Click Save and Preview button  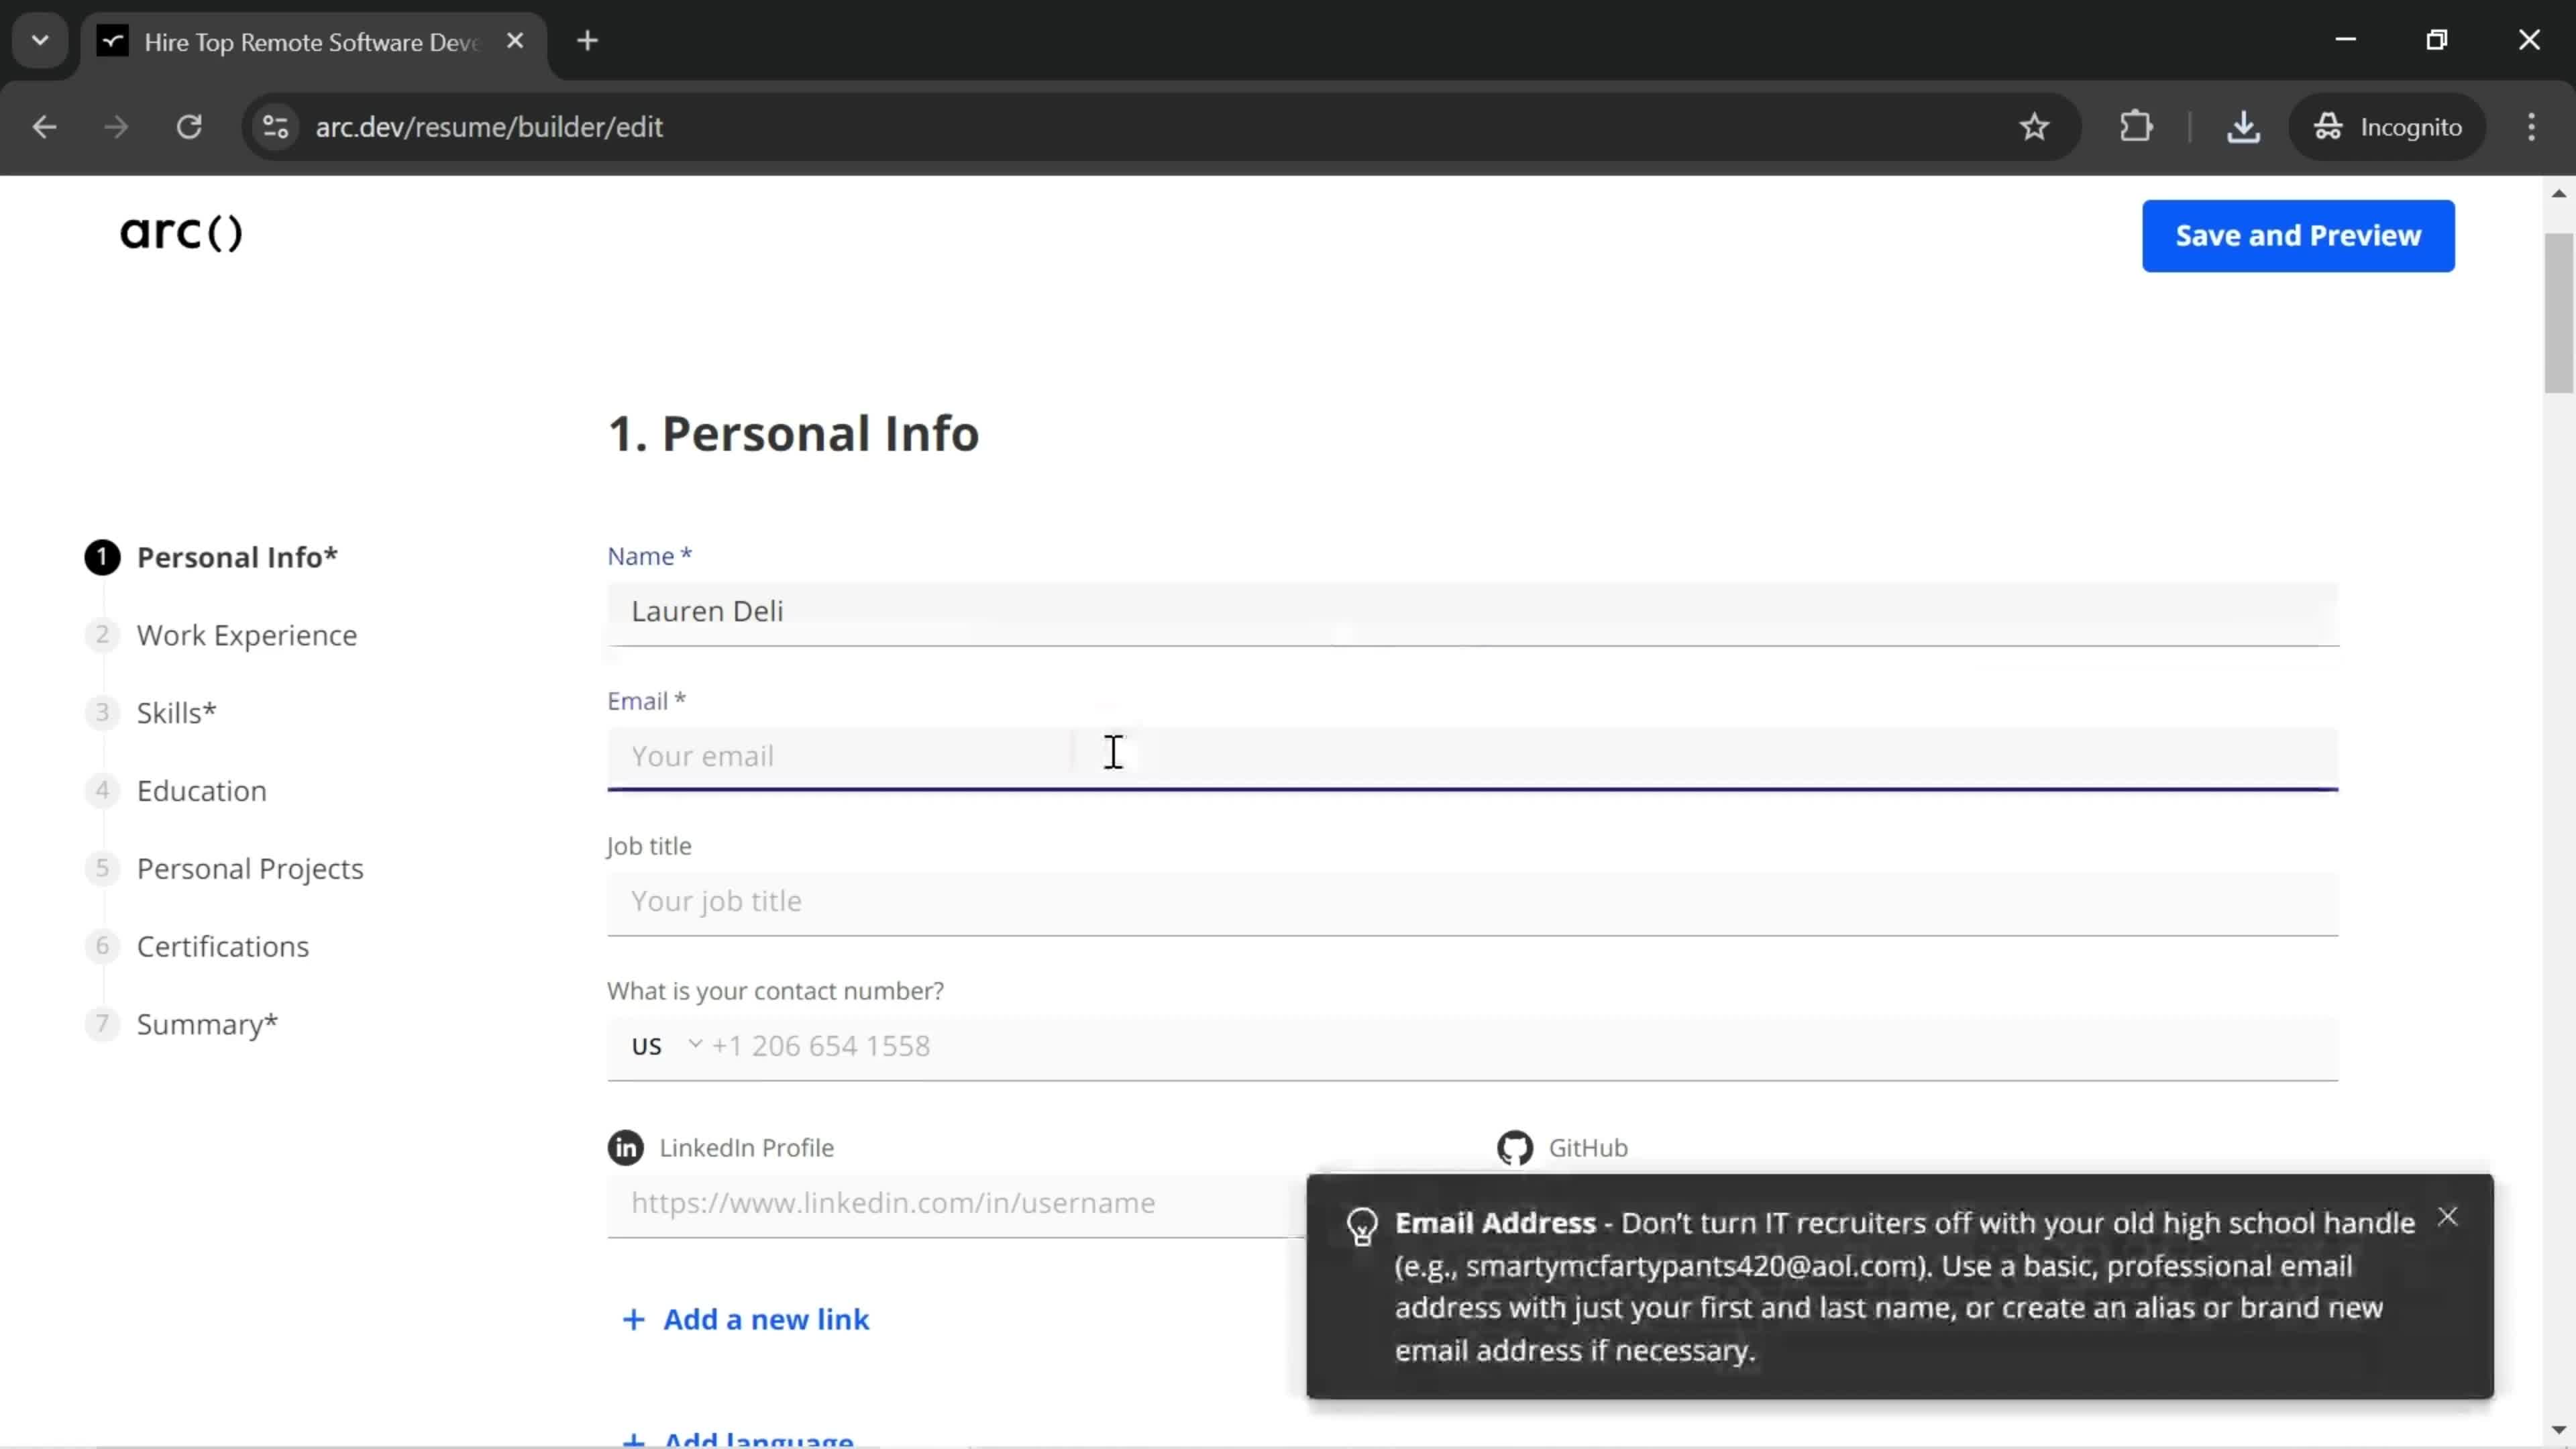tap(2298, 233)
